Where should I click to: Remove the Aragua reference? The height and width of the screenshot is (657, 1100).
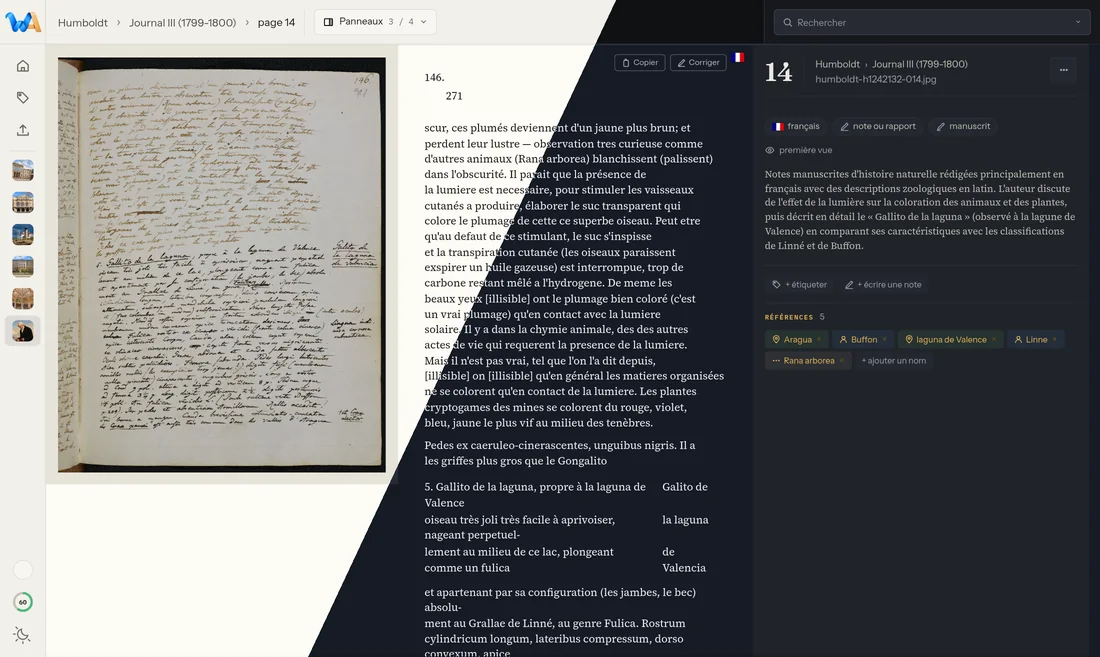click(819, 339)
